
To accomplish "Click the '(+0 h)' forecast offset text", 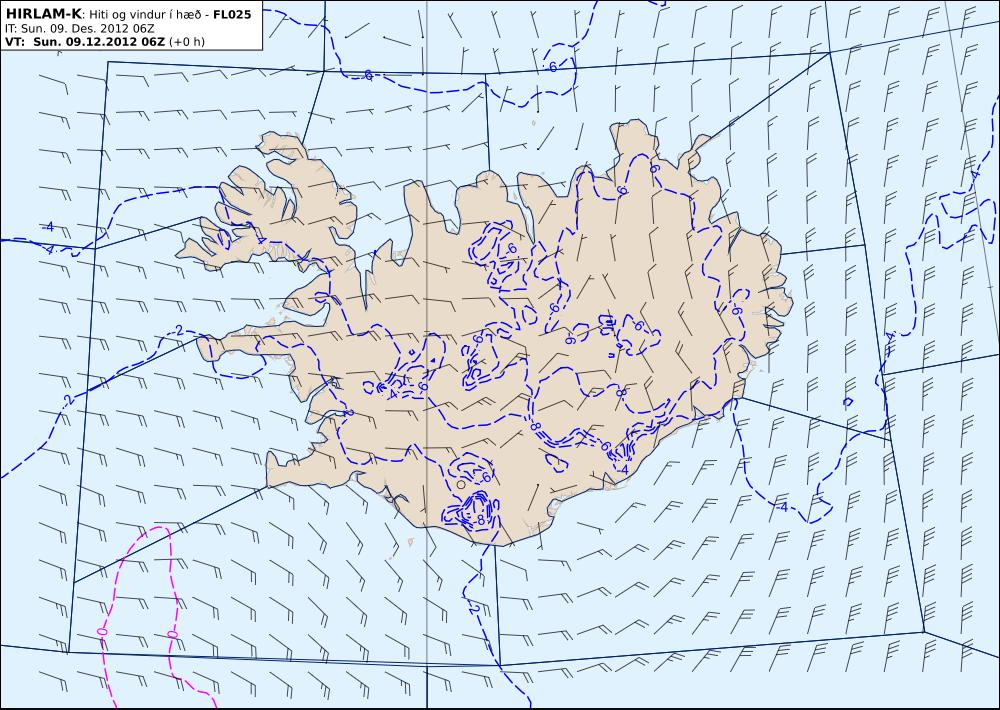I will tap(187, 42).
